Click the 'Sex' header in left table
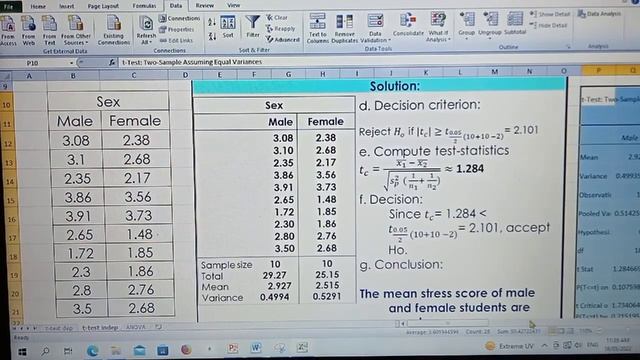The image size is (640, 360). 108,102
